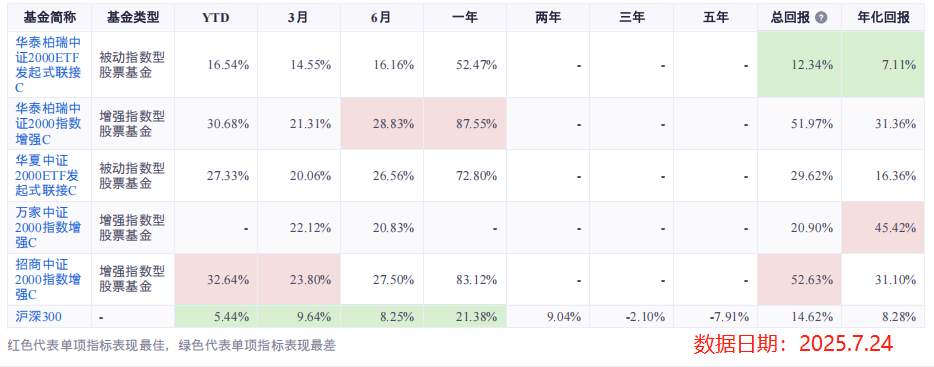Click the 五年 column header
Image resolution: width=934 pixels, height=367 pixels.
pos(715,17)
